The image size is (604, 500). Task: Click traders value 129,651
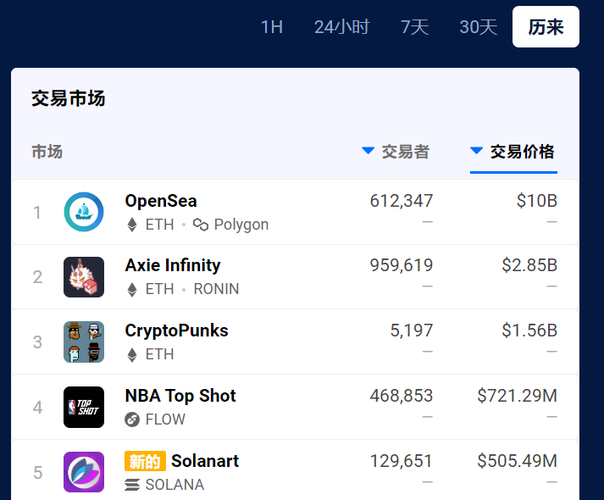[401, 461]
